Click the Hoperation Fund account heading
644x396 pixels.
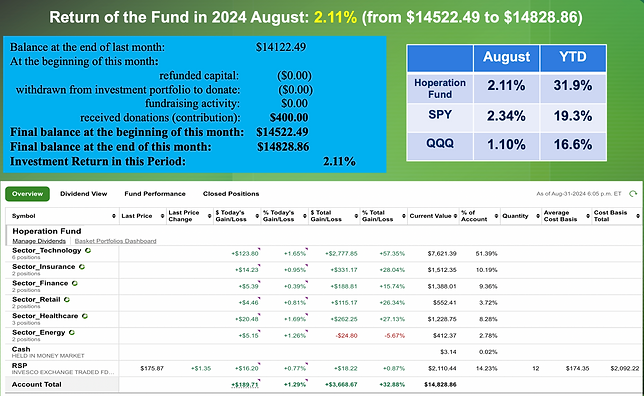tap(47, 231)
